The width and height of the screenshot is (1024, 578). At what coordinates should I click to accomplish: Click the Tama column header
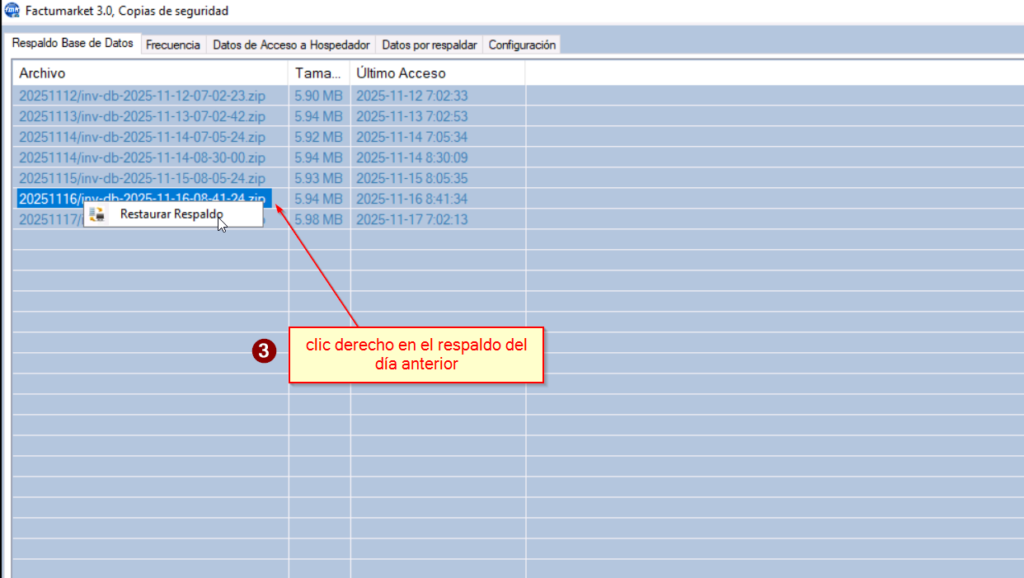(x=315, y=72)
